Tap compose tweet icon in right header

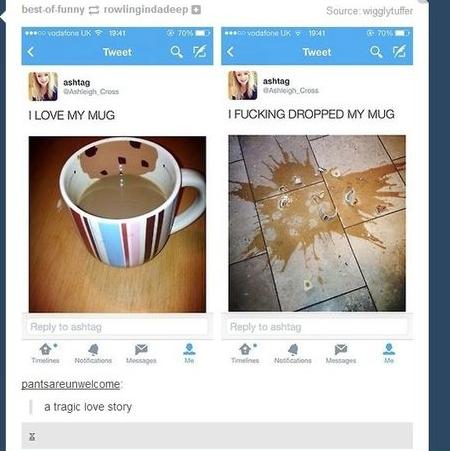[399, 51]
